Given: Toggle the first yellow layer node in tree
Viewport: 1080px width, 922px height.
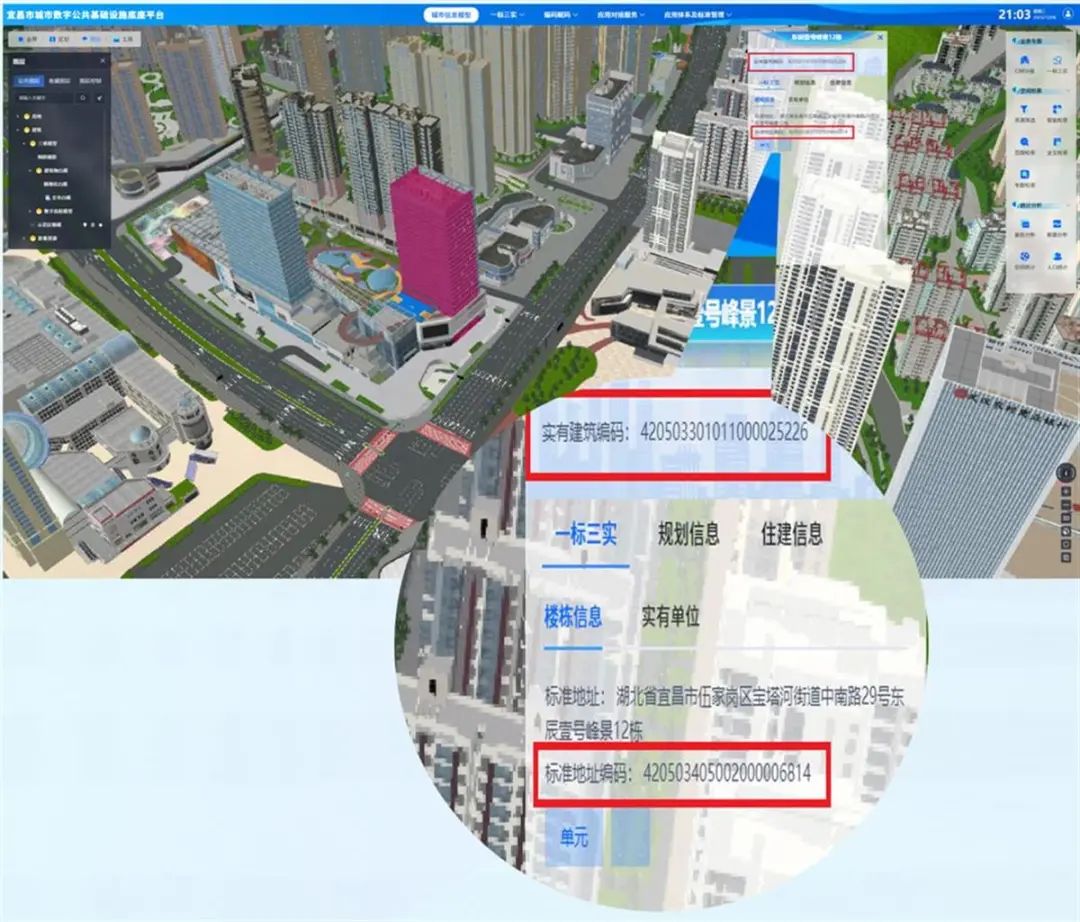Looking at the screenshot, I should tap(24, 118).
